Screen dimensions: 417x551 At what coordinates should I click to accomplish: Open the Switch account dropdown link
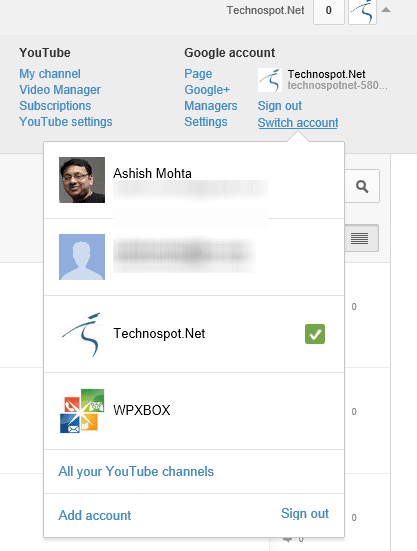[298, 123]
